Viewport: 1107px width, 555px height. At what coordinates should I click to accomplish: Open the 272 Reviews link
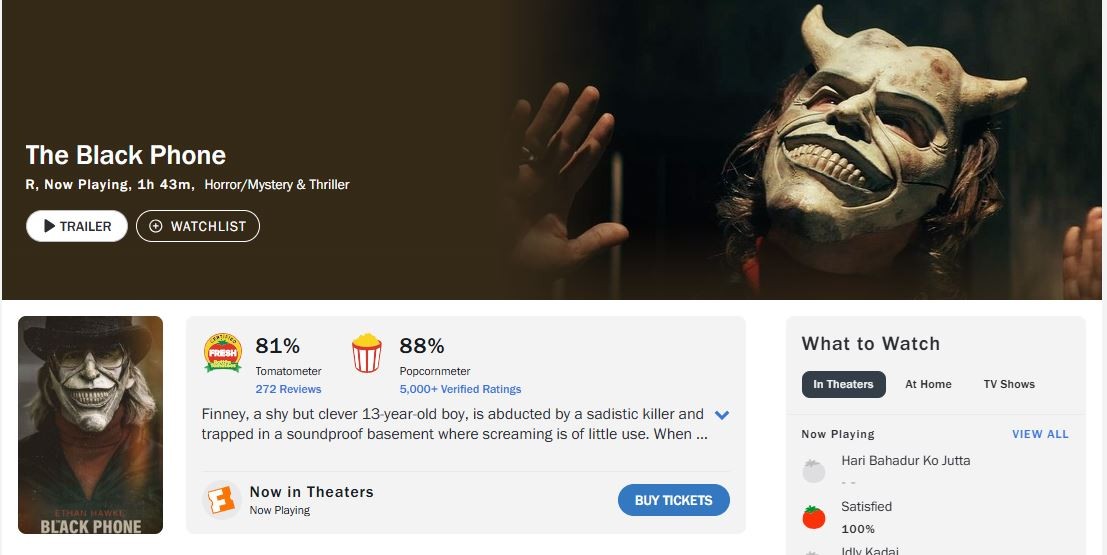[x=288, y=389]
